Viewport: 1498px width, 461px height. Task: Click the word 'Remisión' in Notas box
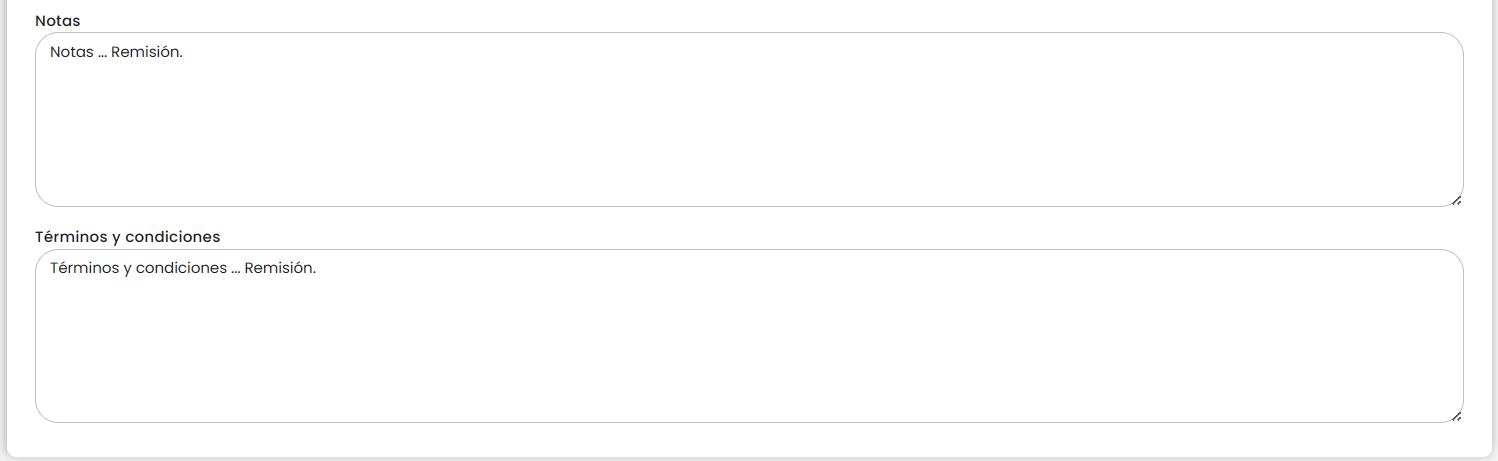coord(146,52)
